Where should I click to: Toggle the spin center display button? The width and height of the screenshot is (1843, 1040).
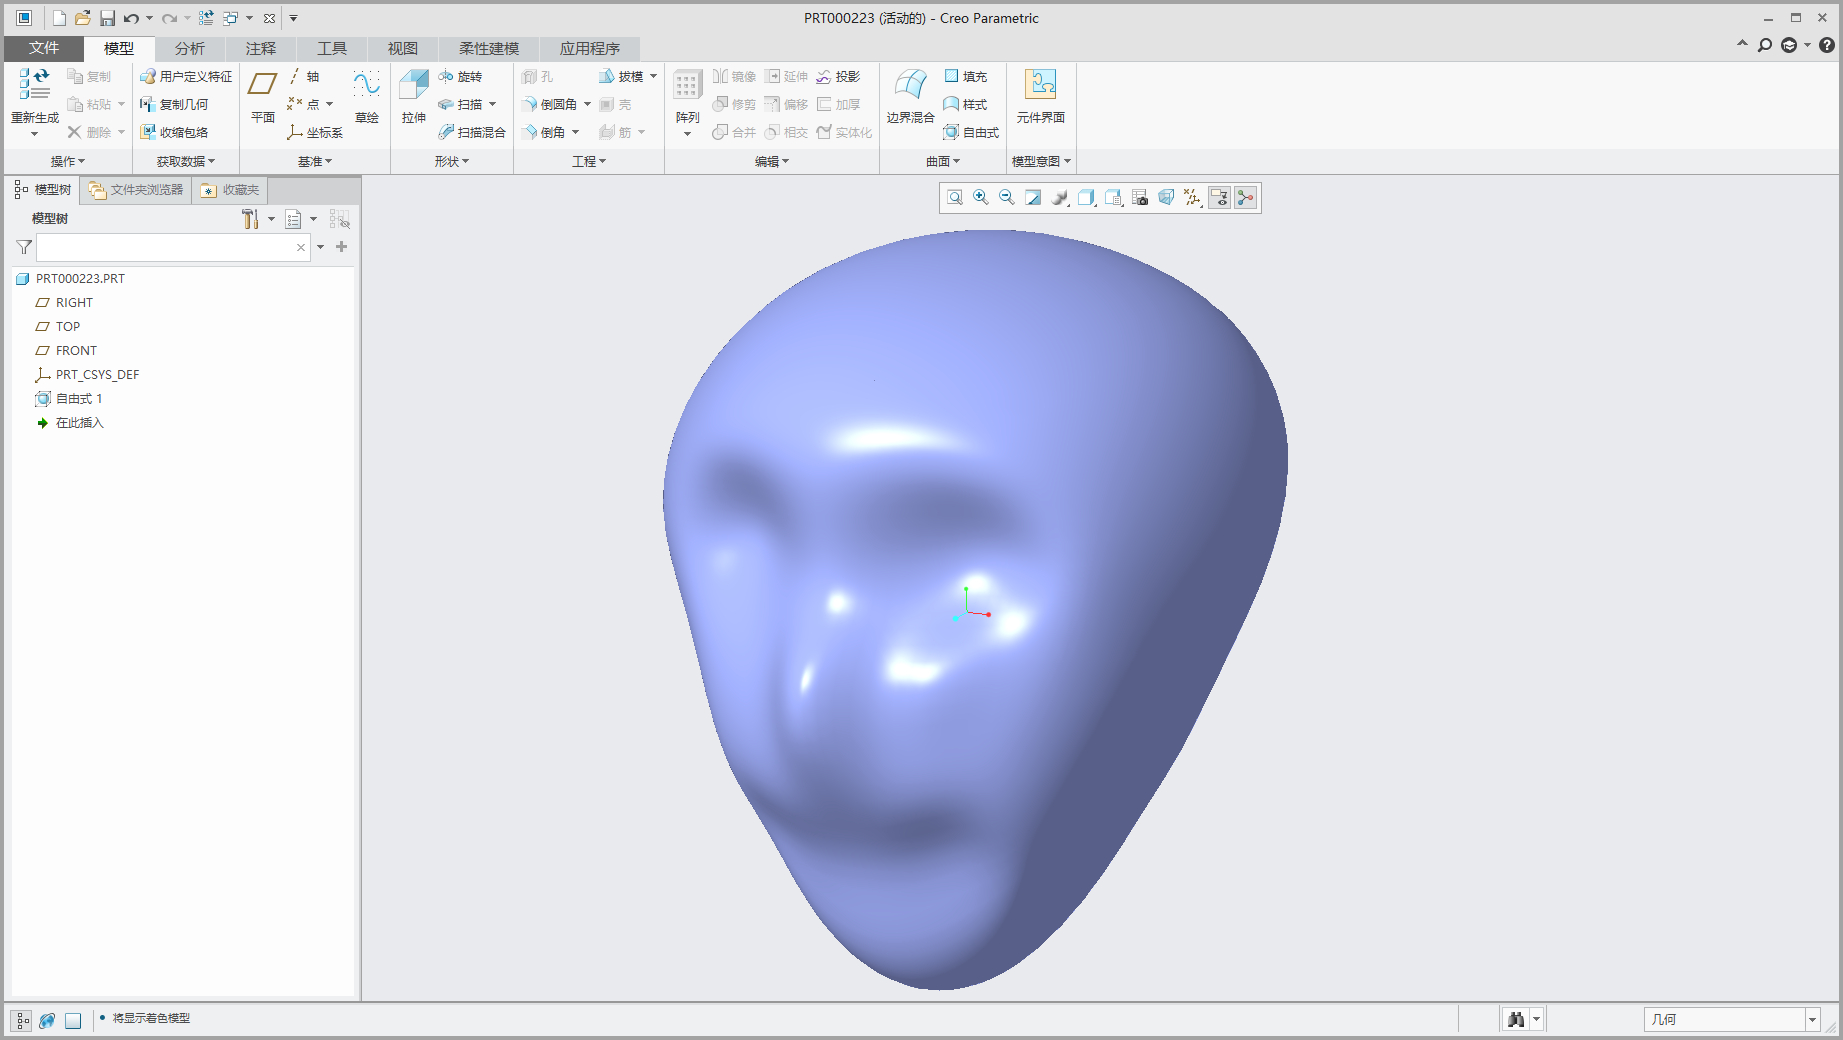click(1245, 198)
